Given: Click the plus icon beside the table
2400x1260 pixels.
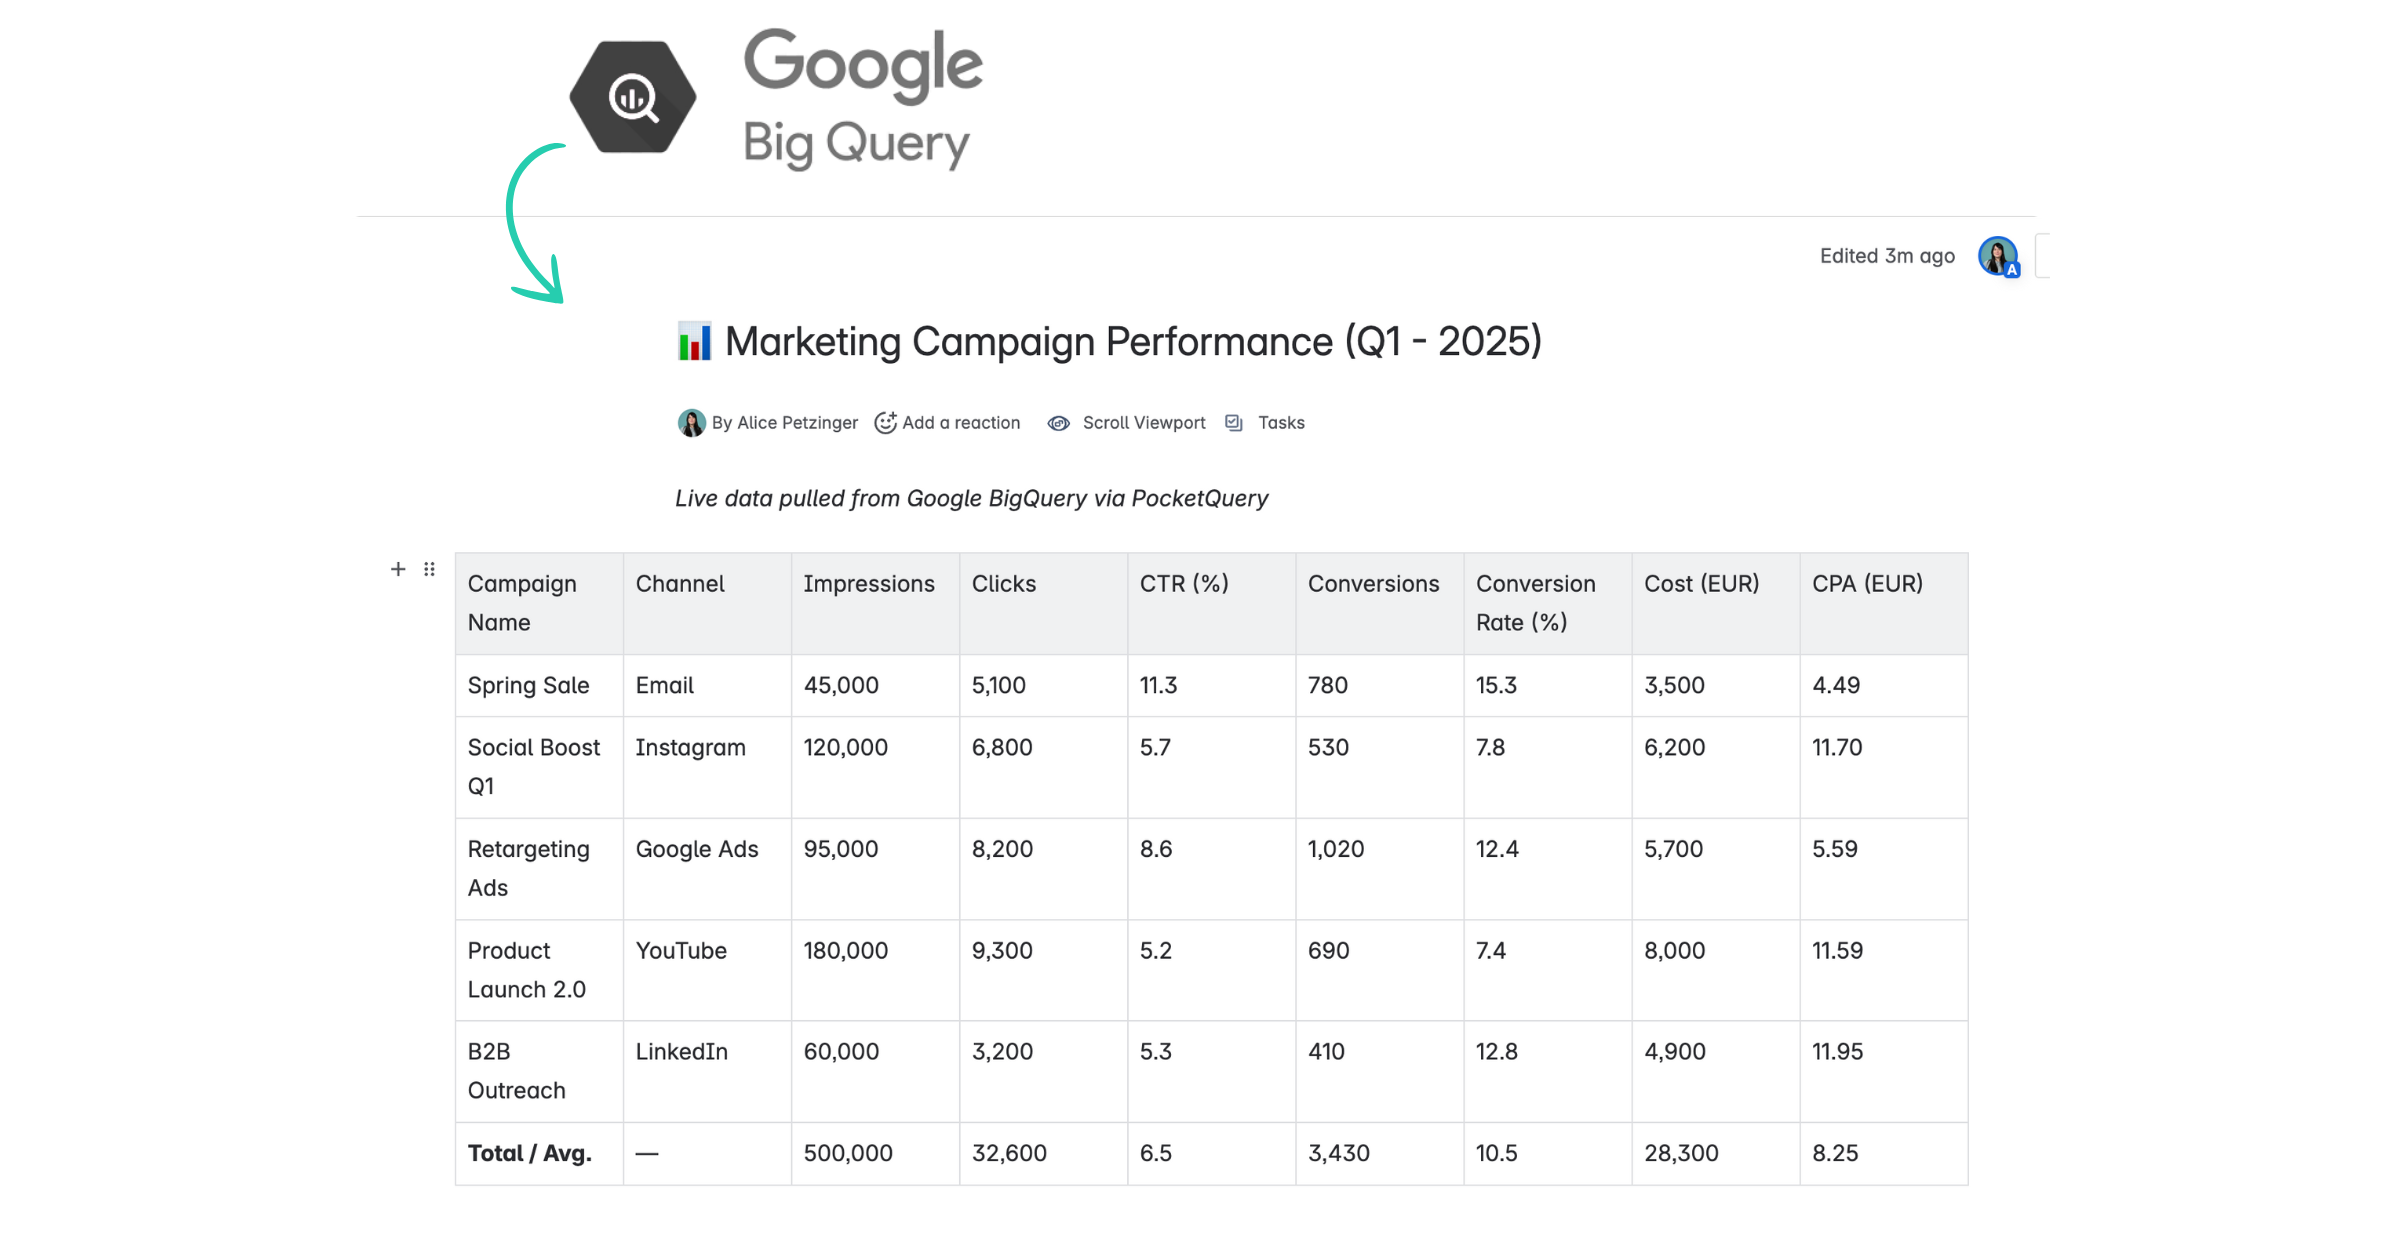Looking at the screenshot, I should coord(398,569).
